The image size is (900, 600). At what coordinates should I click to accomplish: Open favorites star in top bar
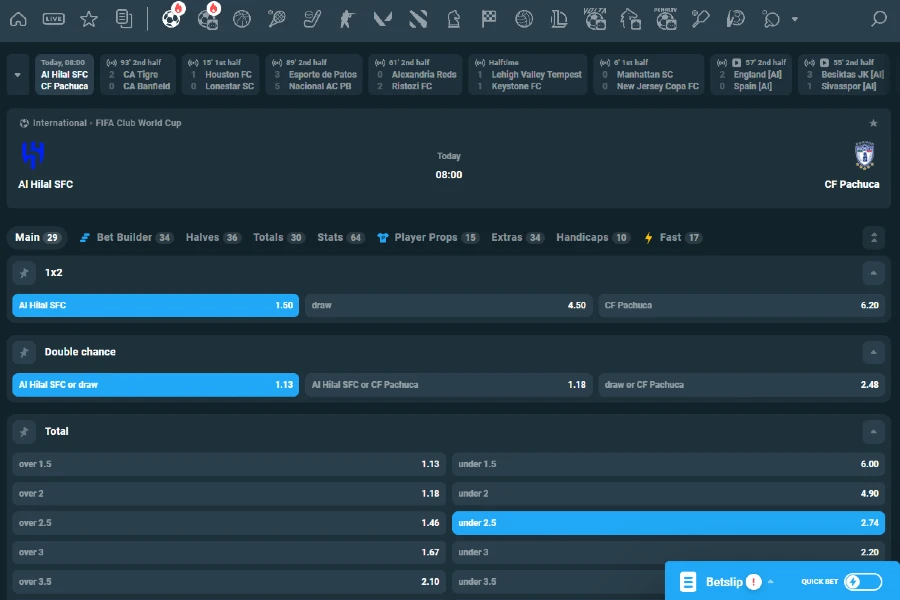pyautogui.click(x=89, y=19)
